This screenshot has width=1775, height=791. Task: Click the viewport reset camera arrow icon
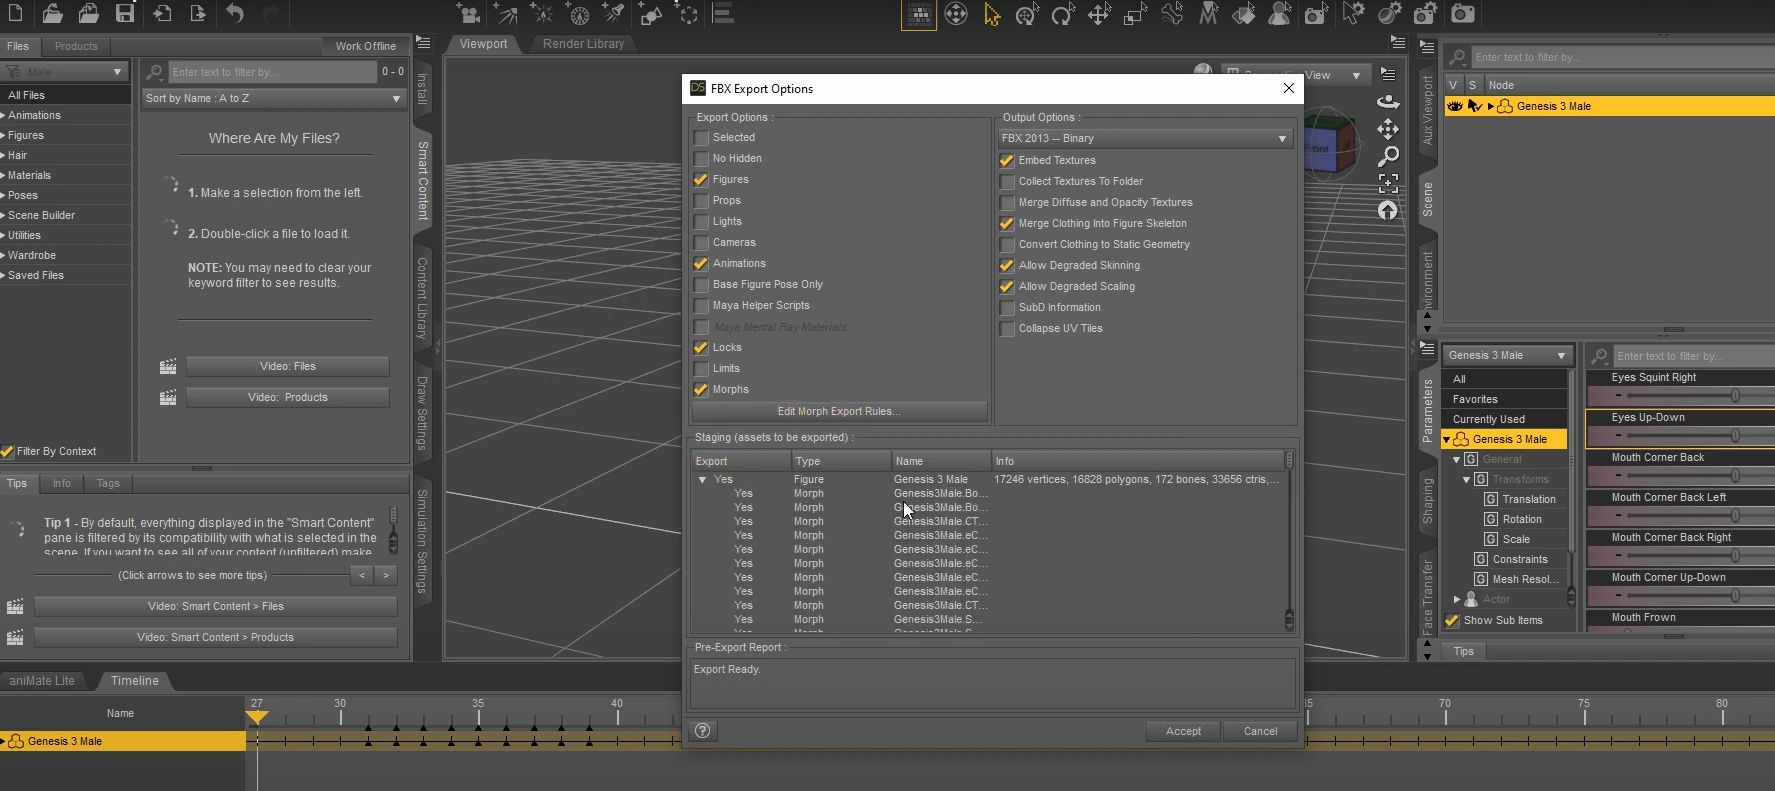1388,210
